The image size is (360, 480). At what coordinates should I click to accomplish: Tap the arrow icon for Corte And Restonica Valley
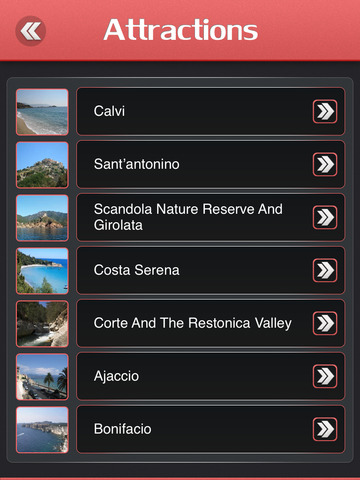pos(325,323)
